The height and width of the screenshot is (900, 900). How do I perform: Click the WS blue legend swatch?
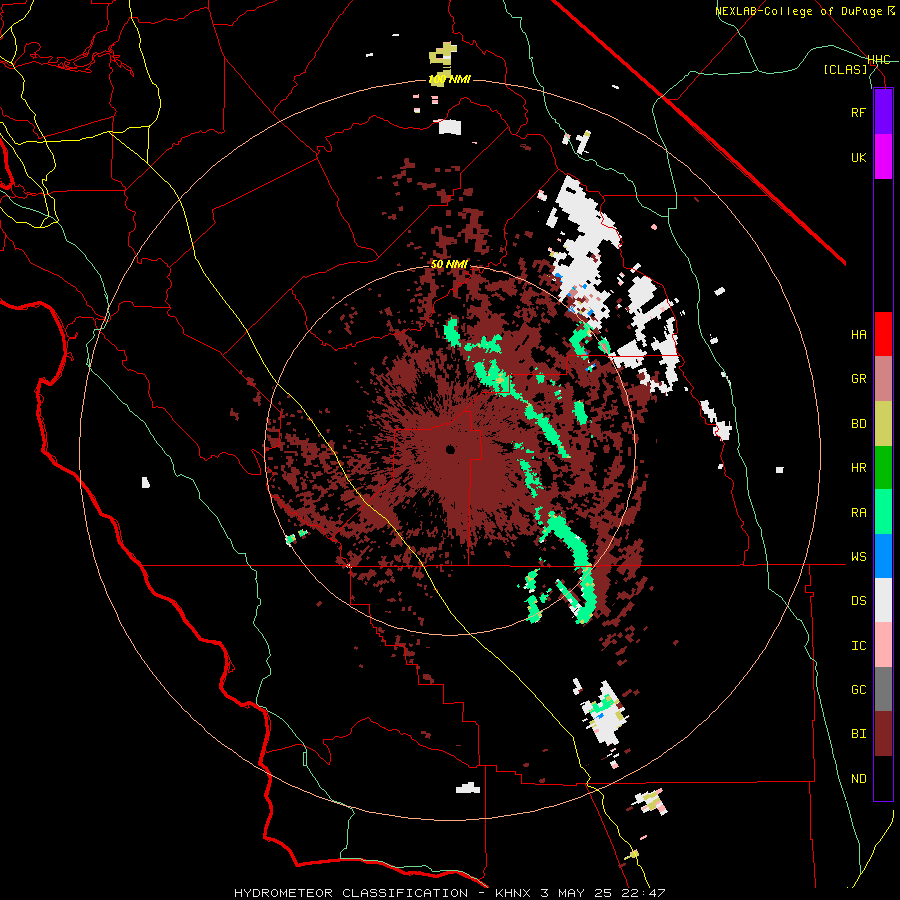pyautogui.click(x=883, y=556)
